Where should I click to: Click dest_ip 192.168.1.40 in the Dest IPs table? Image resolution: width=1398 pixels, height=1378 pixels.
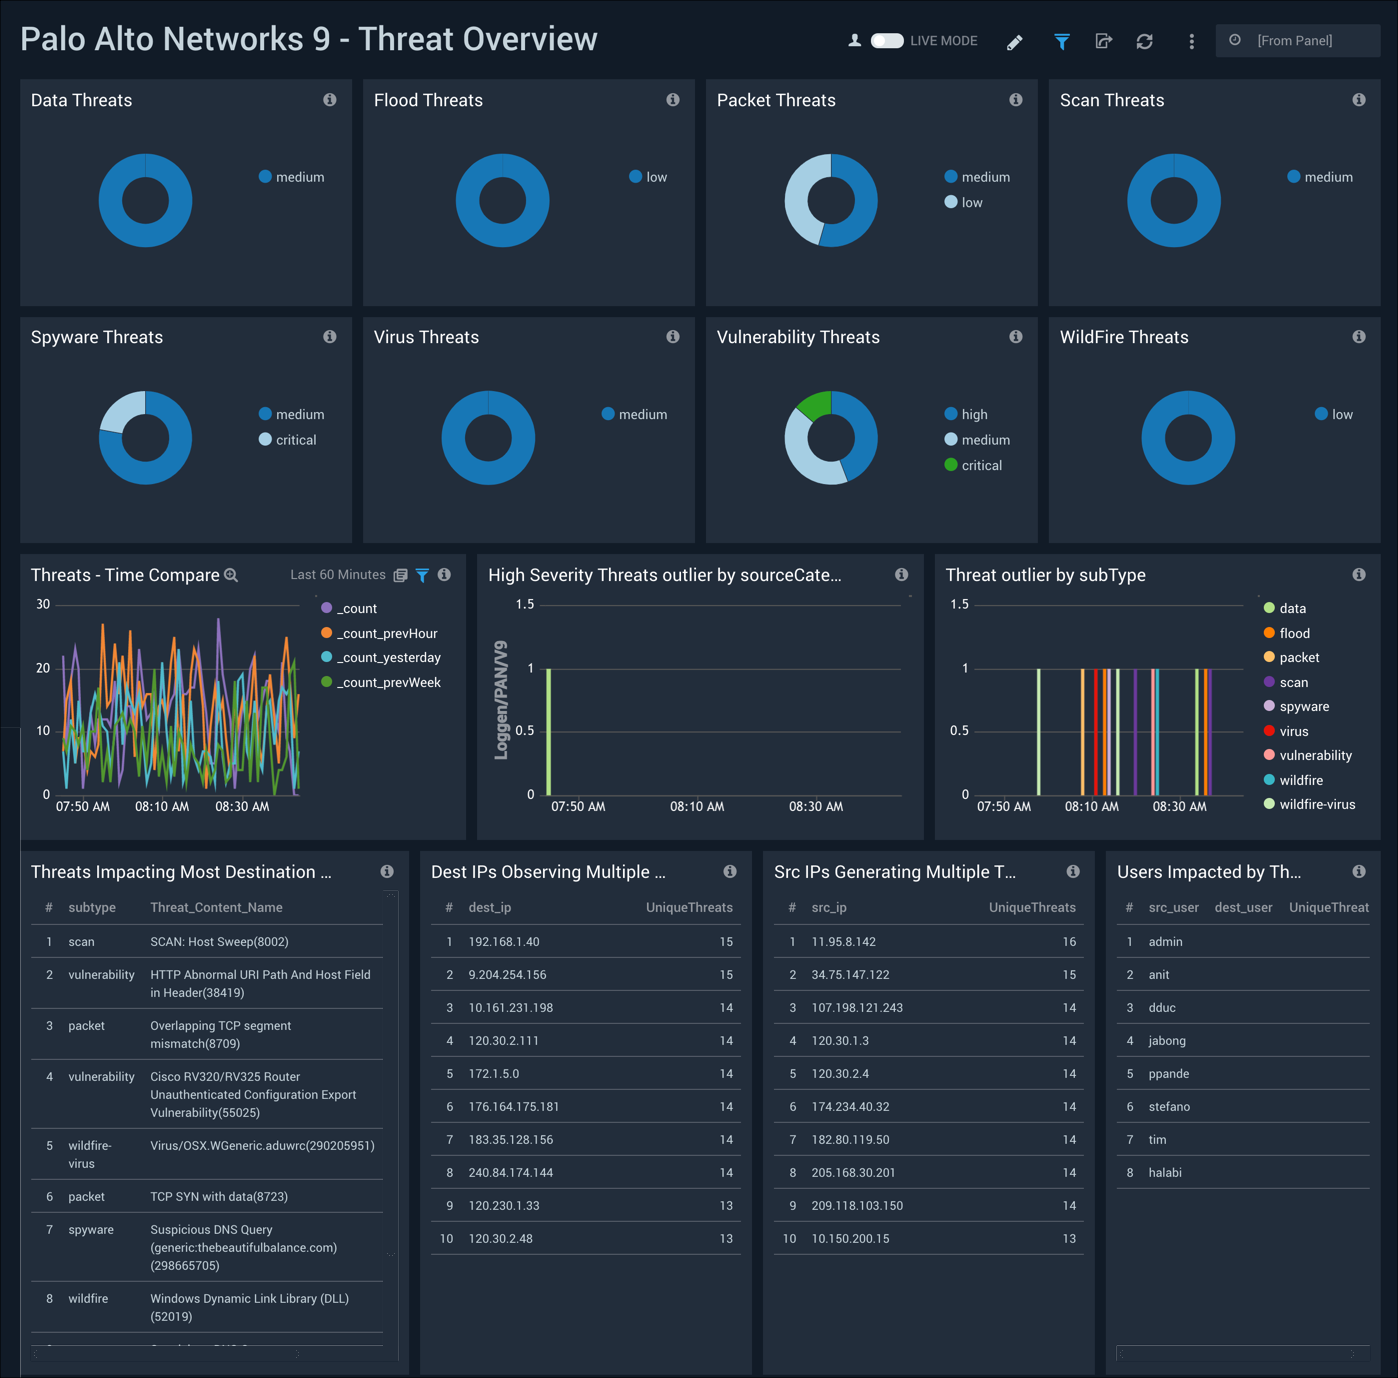(x=504, y=941)
